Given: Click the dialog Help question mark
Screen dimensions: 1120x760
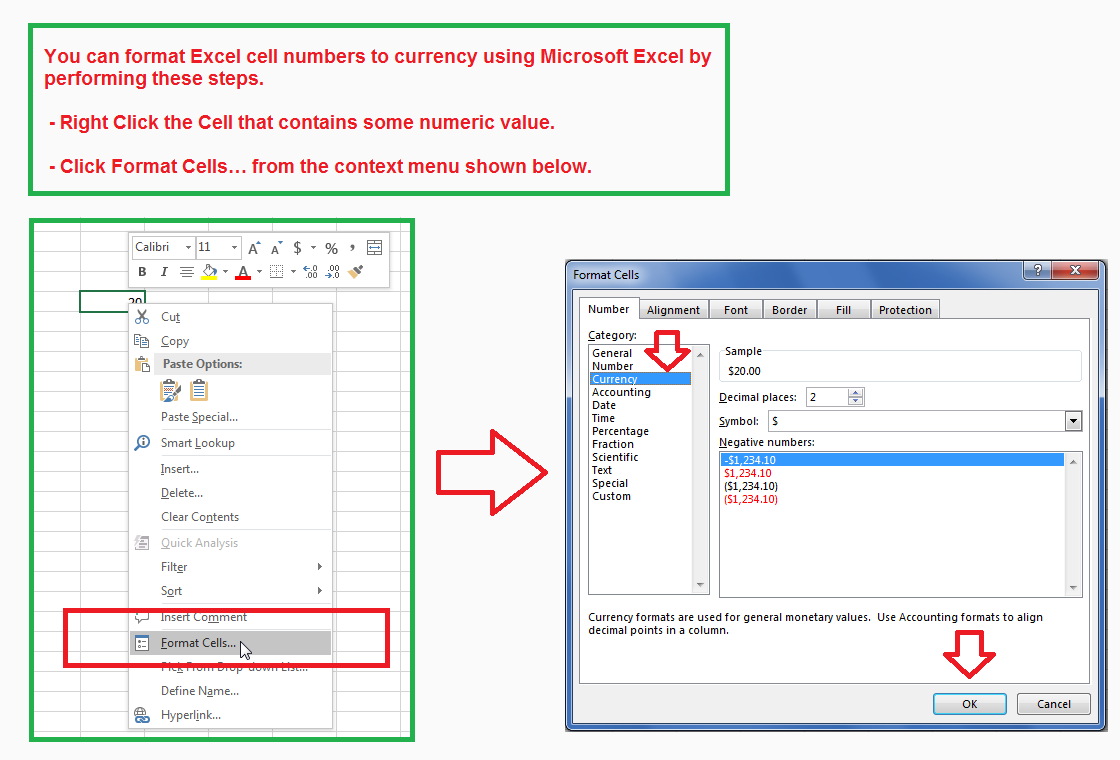Looking at the screenshot, I should 1037,270.
